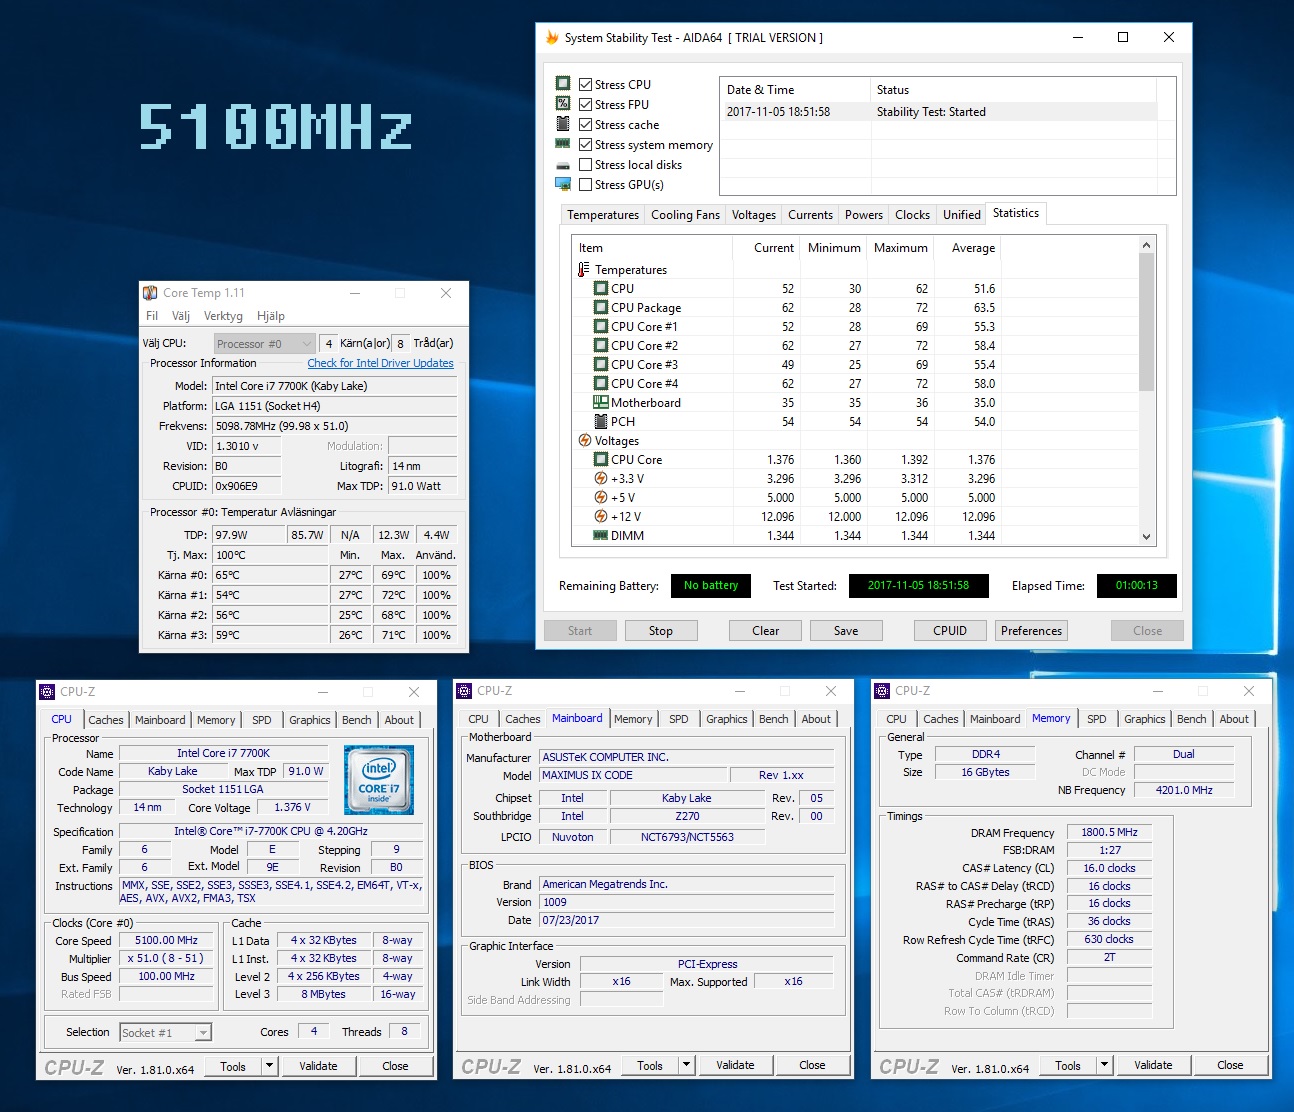The height and width of the screenshot is (1112, 1294).
Task: Open Tools dropdown arrow in CPU-Z Mainboard window
Action: tap(686, 1066)
